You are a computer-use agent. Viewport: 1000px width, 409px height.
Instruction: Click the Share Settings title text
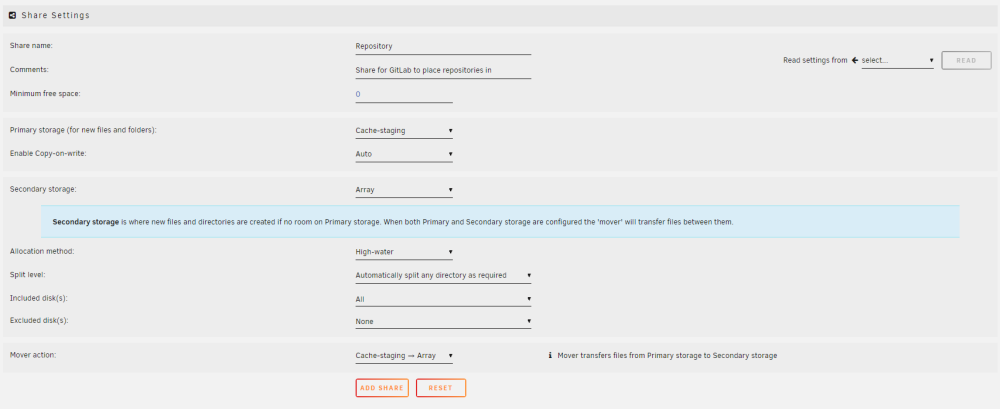tap(55, 15)
